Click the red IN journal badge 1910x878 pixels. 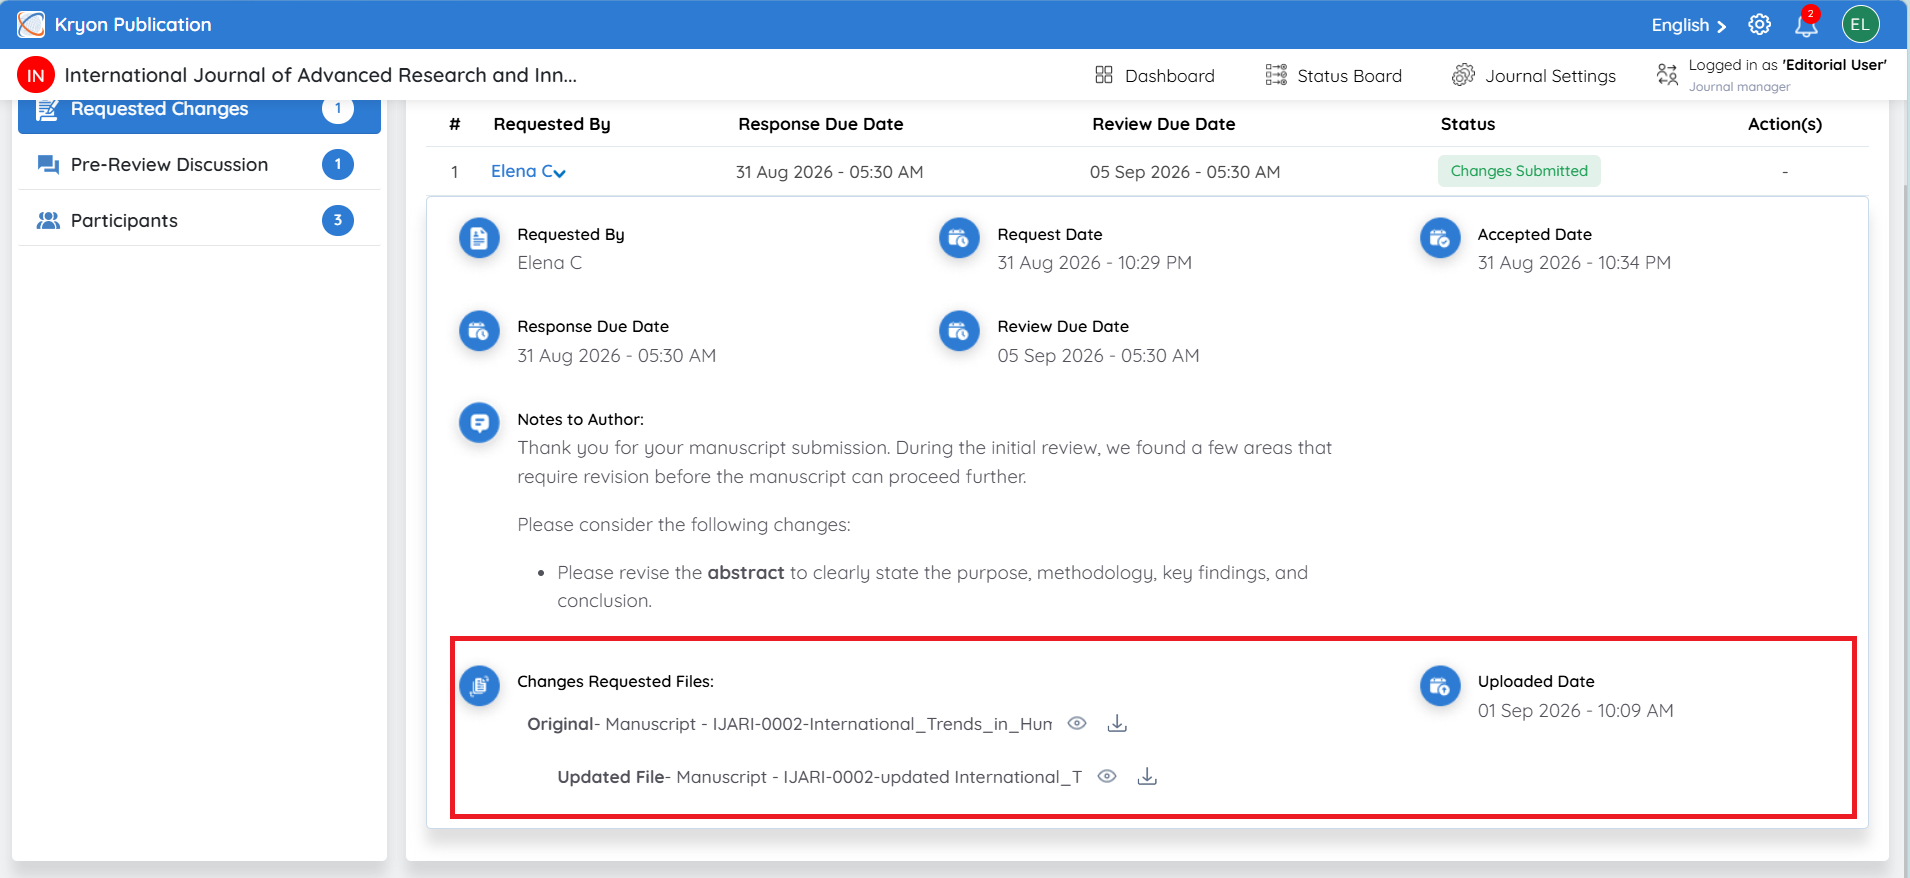coord(36,75)
